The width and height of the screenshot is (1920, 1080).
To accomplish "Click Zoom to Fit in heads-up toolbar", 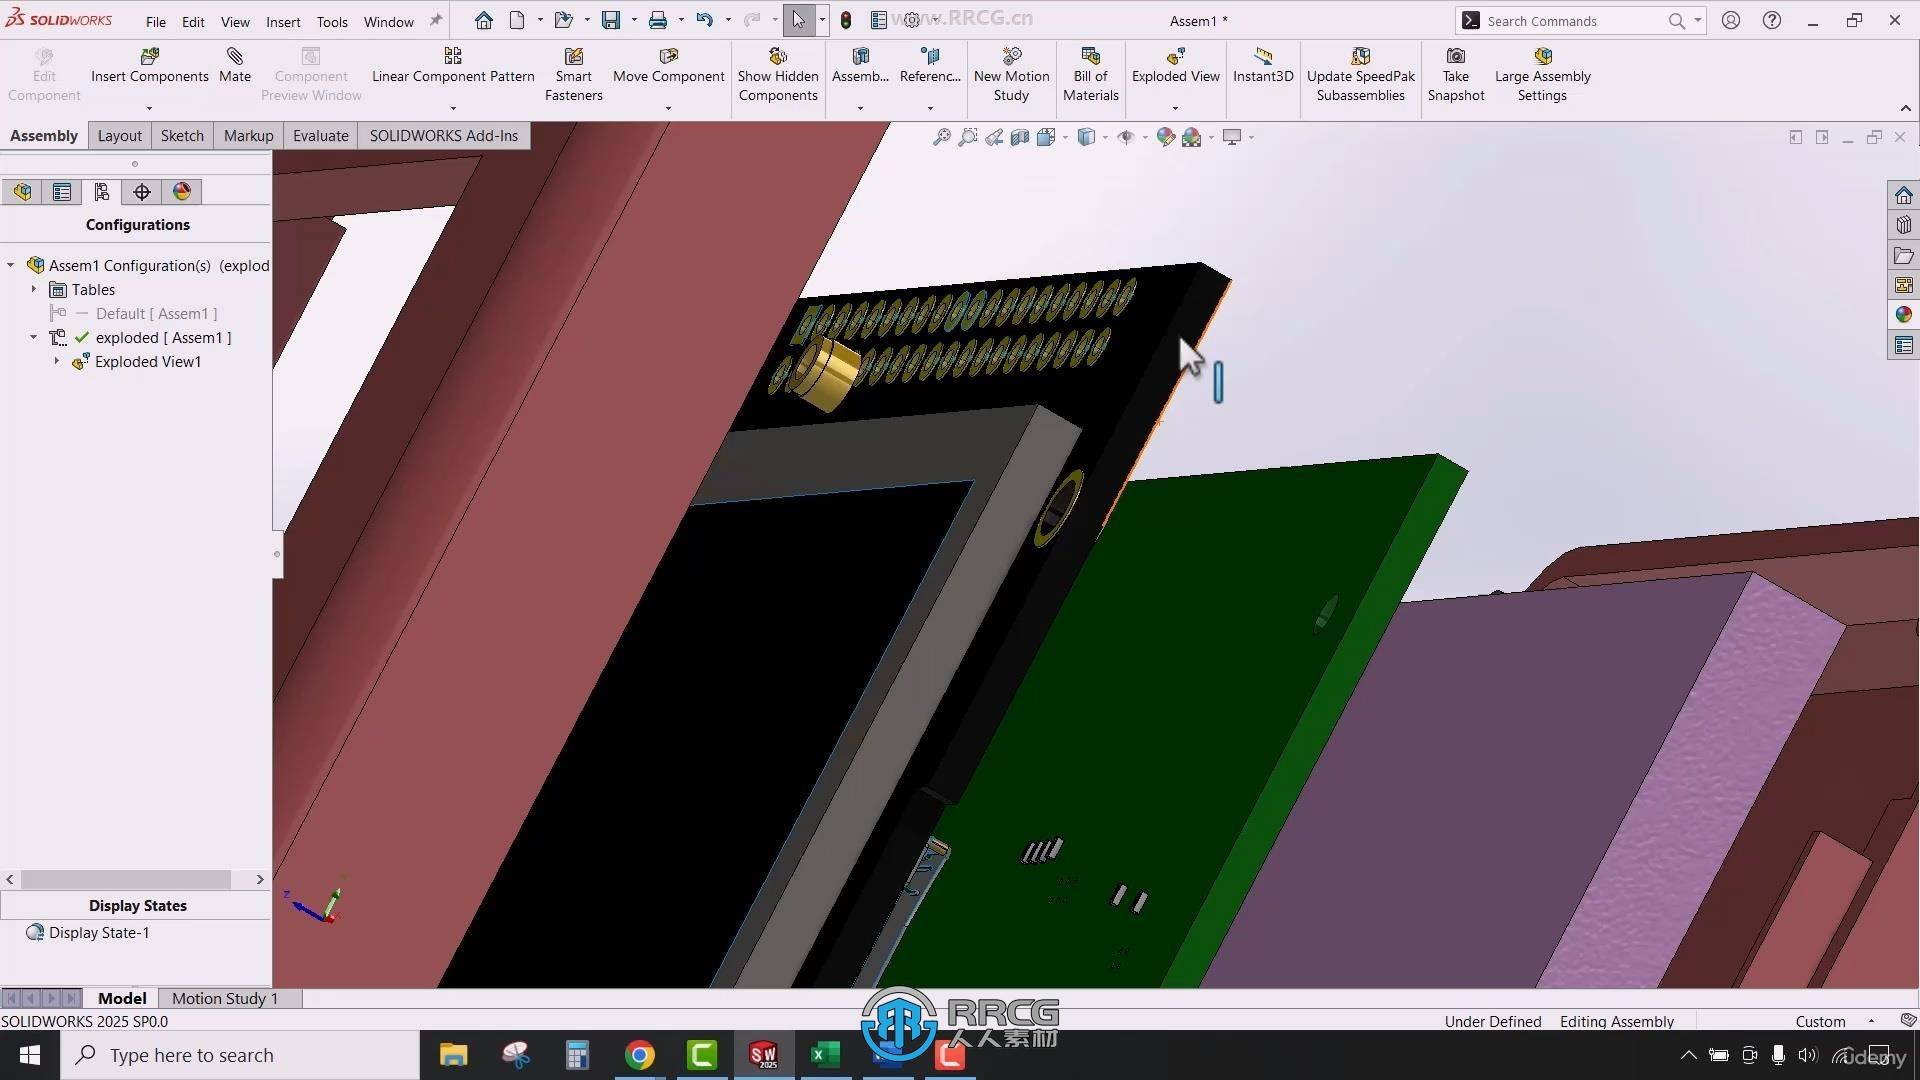I will click(x=941, y=138).
